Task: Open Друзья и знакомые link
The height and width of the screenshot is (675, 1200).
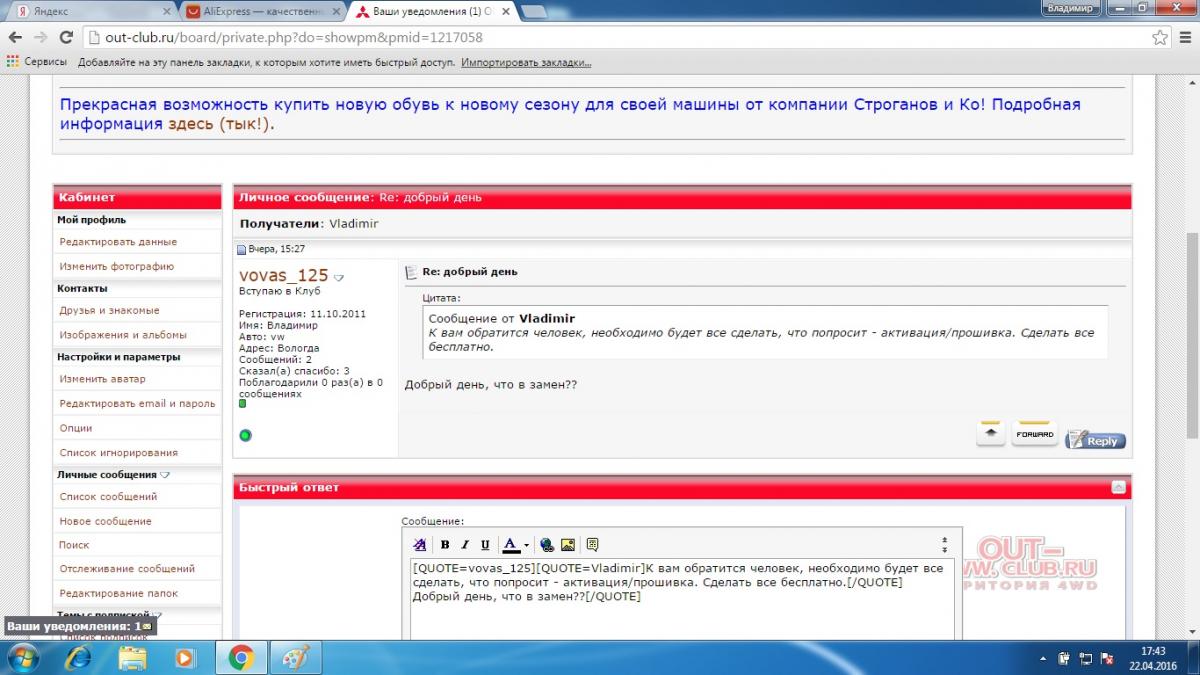Action: point(109,310)
